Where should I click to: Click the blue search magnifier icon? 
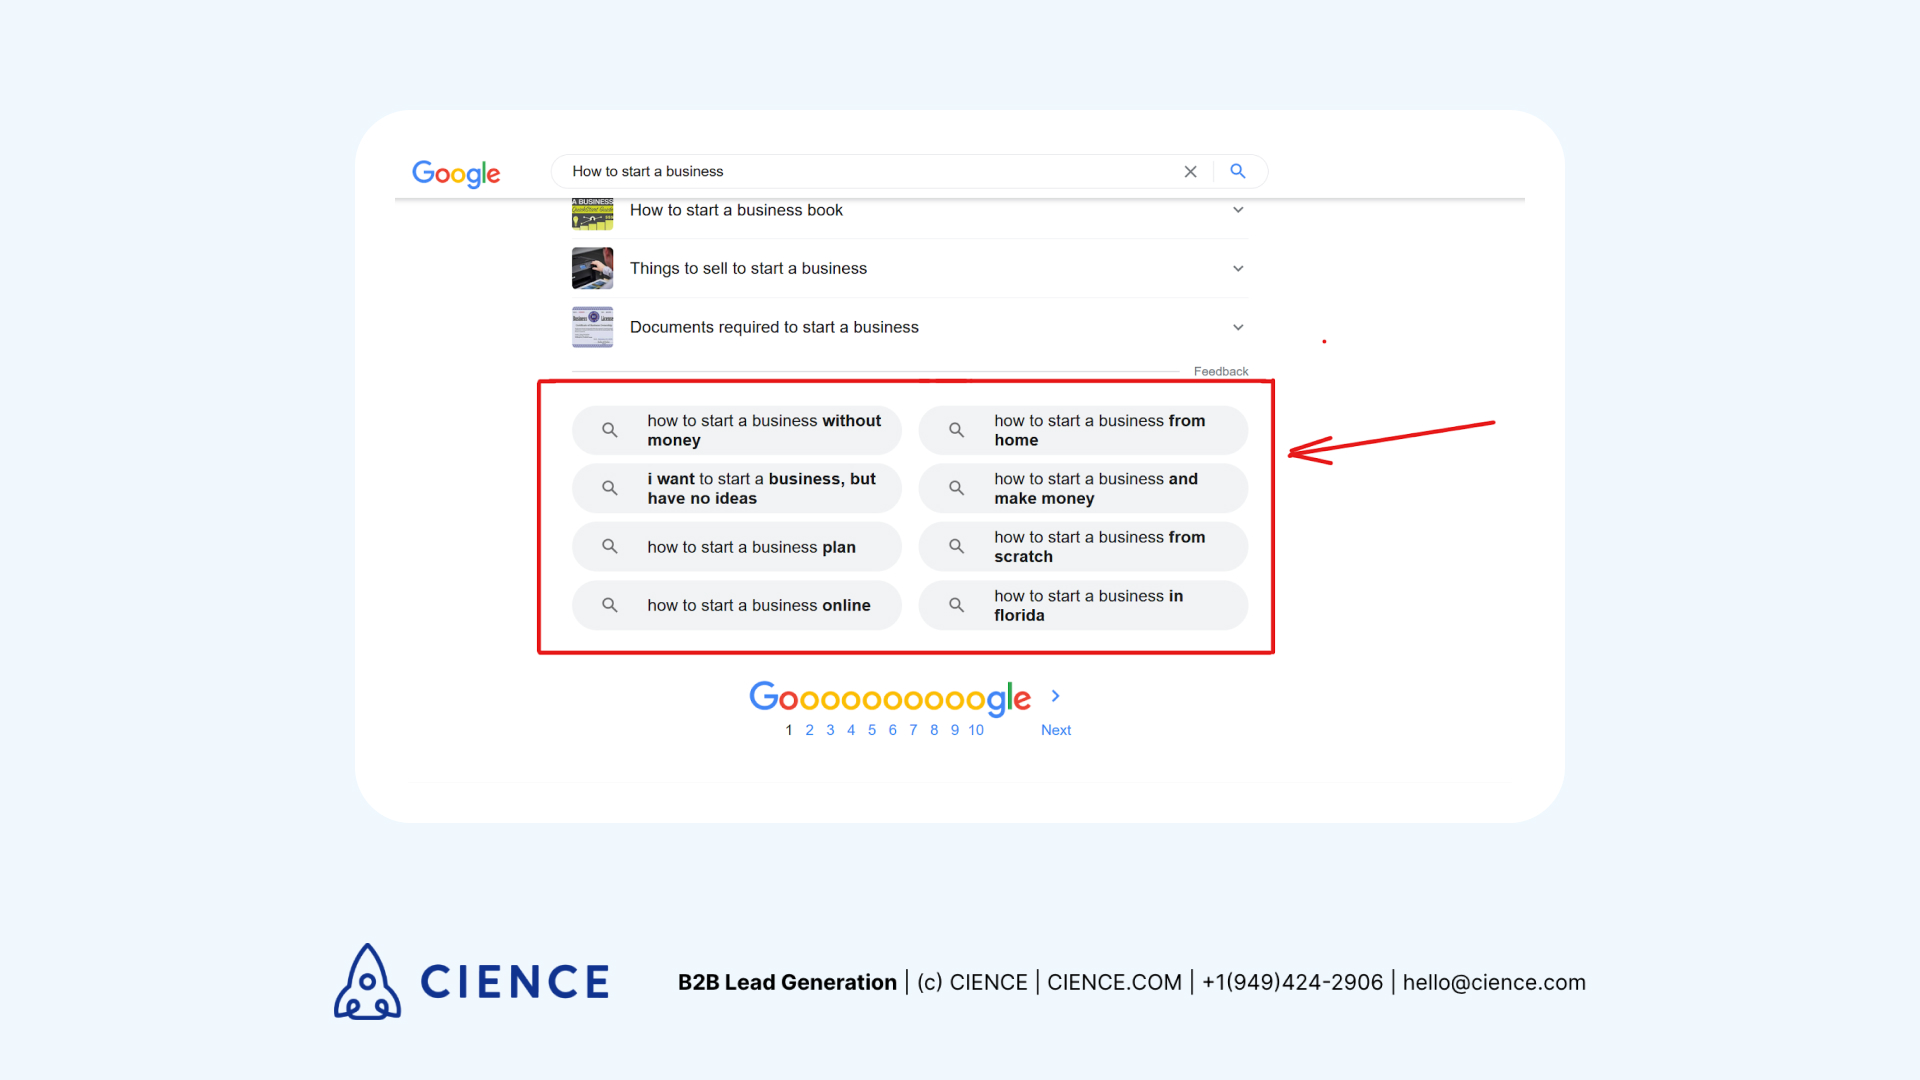(1237, 171)
